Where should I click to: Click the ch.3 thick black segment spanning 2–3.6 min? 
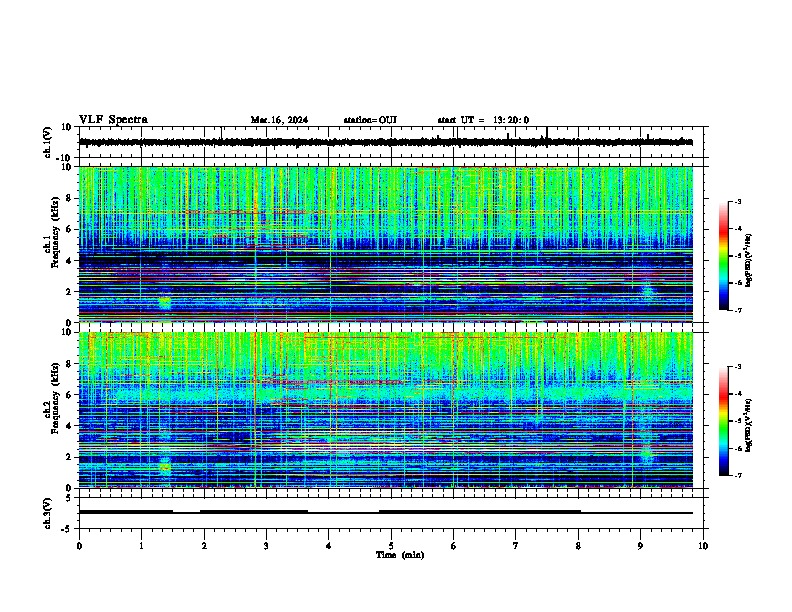[254, 512]
